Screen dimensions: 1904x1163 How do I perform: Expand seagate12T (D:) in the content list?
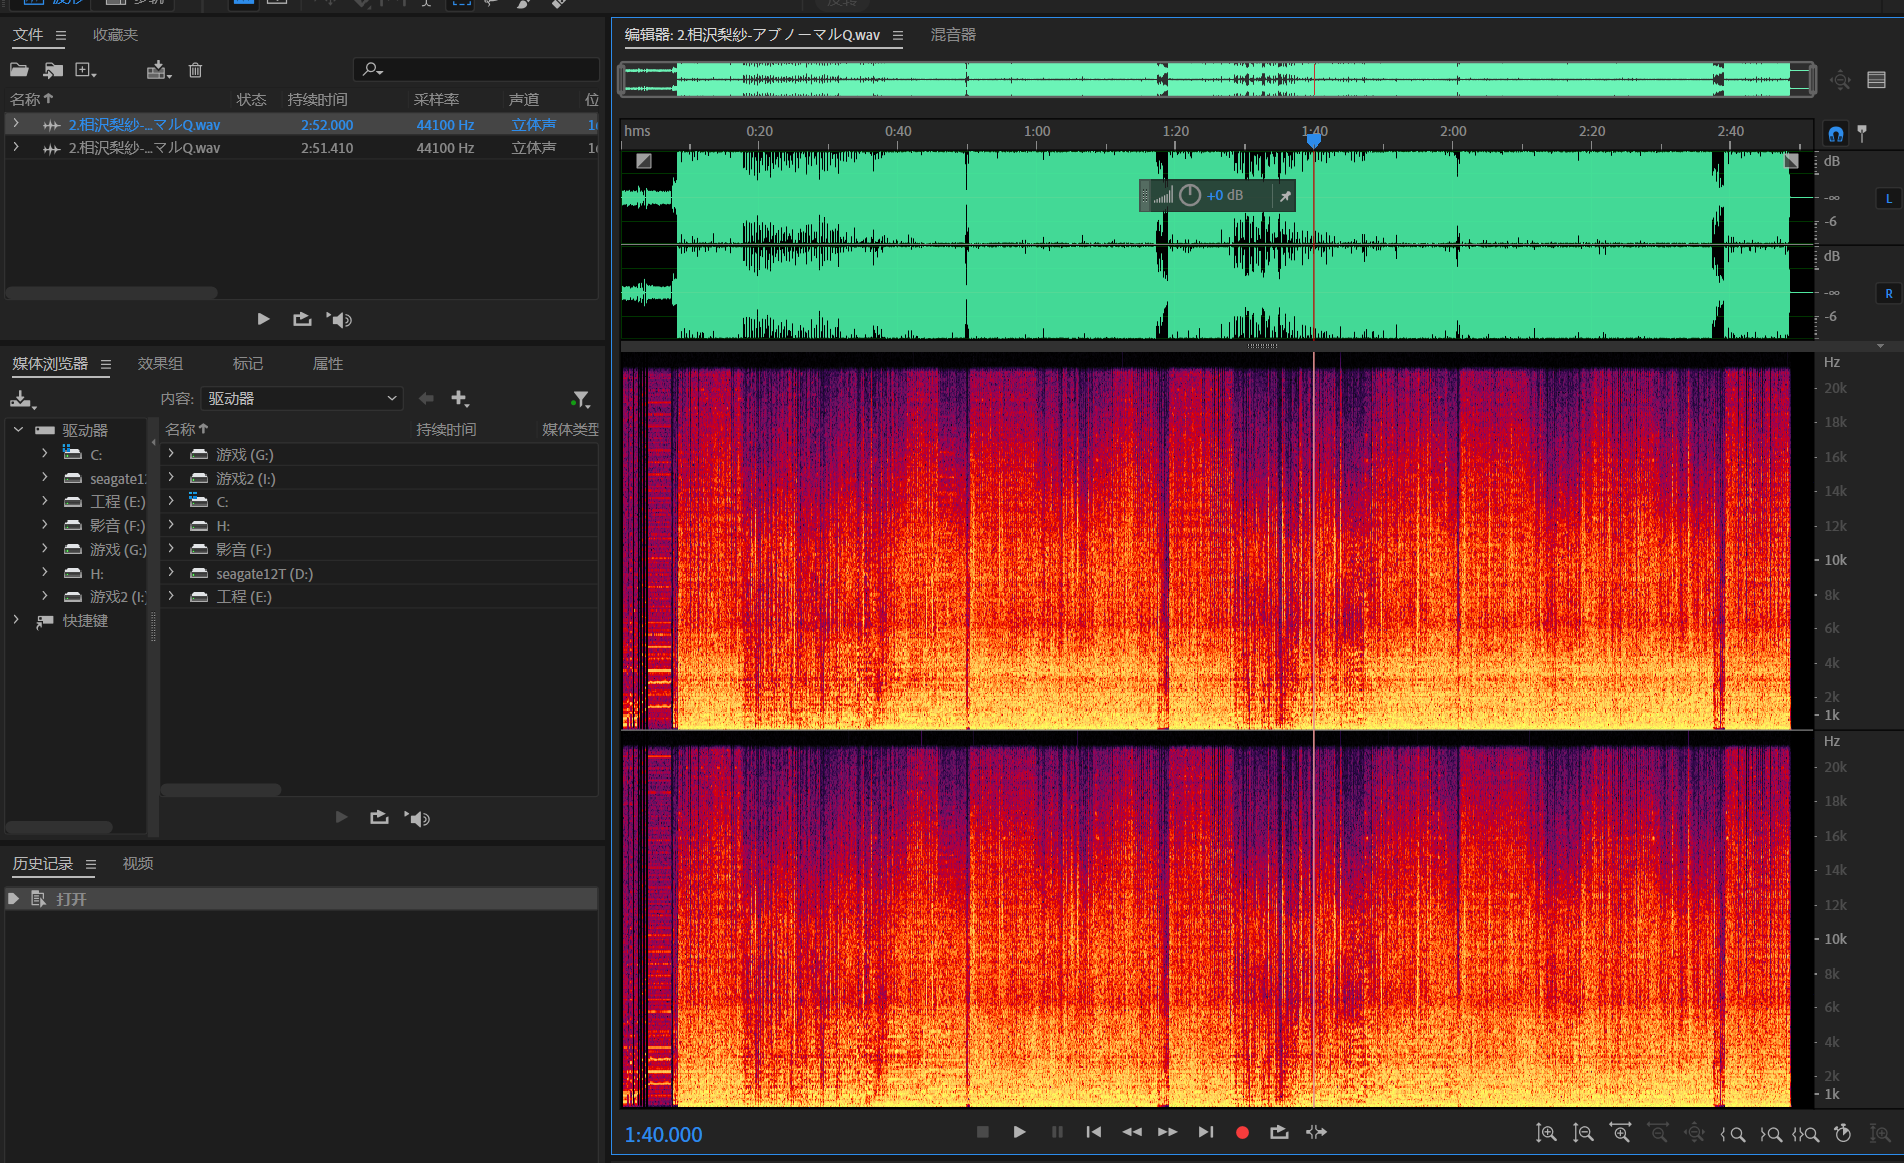pos(171,573)
